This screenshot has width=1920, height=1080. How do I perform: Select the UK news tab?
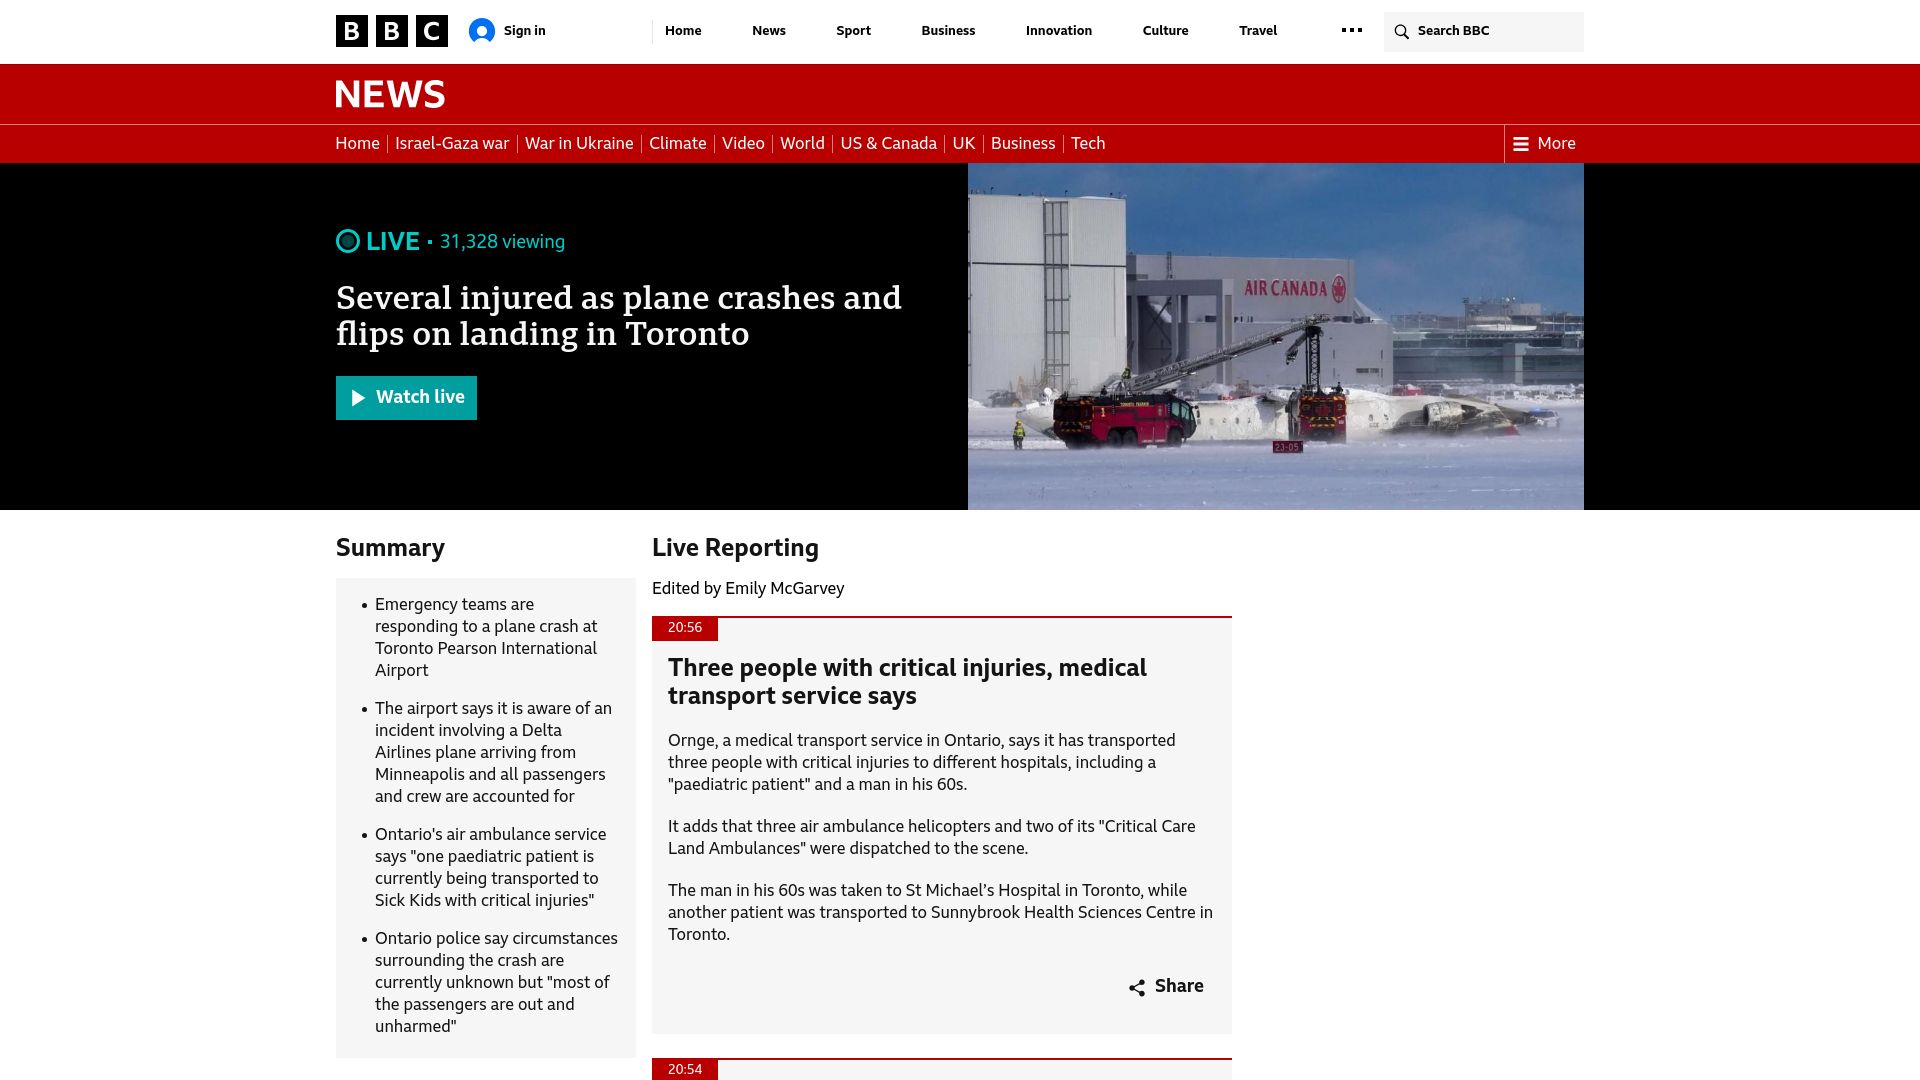[964, 144]
